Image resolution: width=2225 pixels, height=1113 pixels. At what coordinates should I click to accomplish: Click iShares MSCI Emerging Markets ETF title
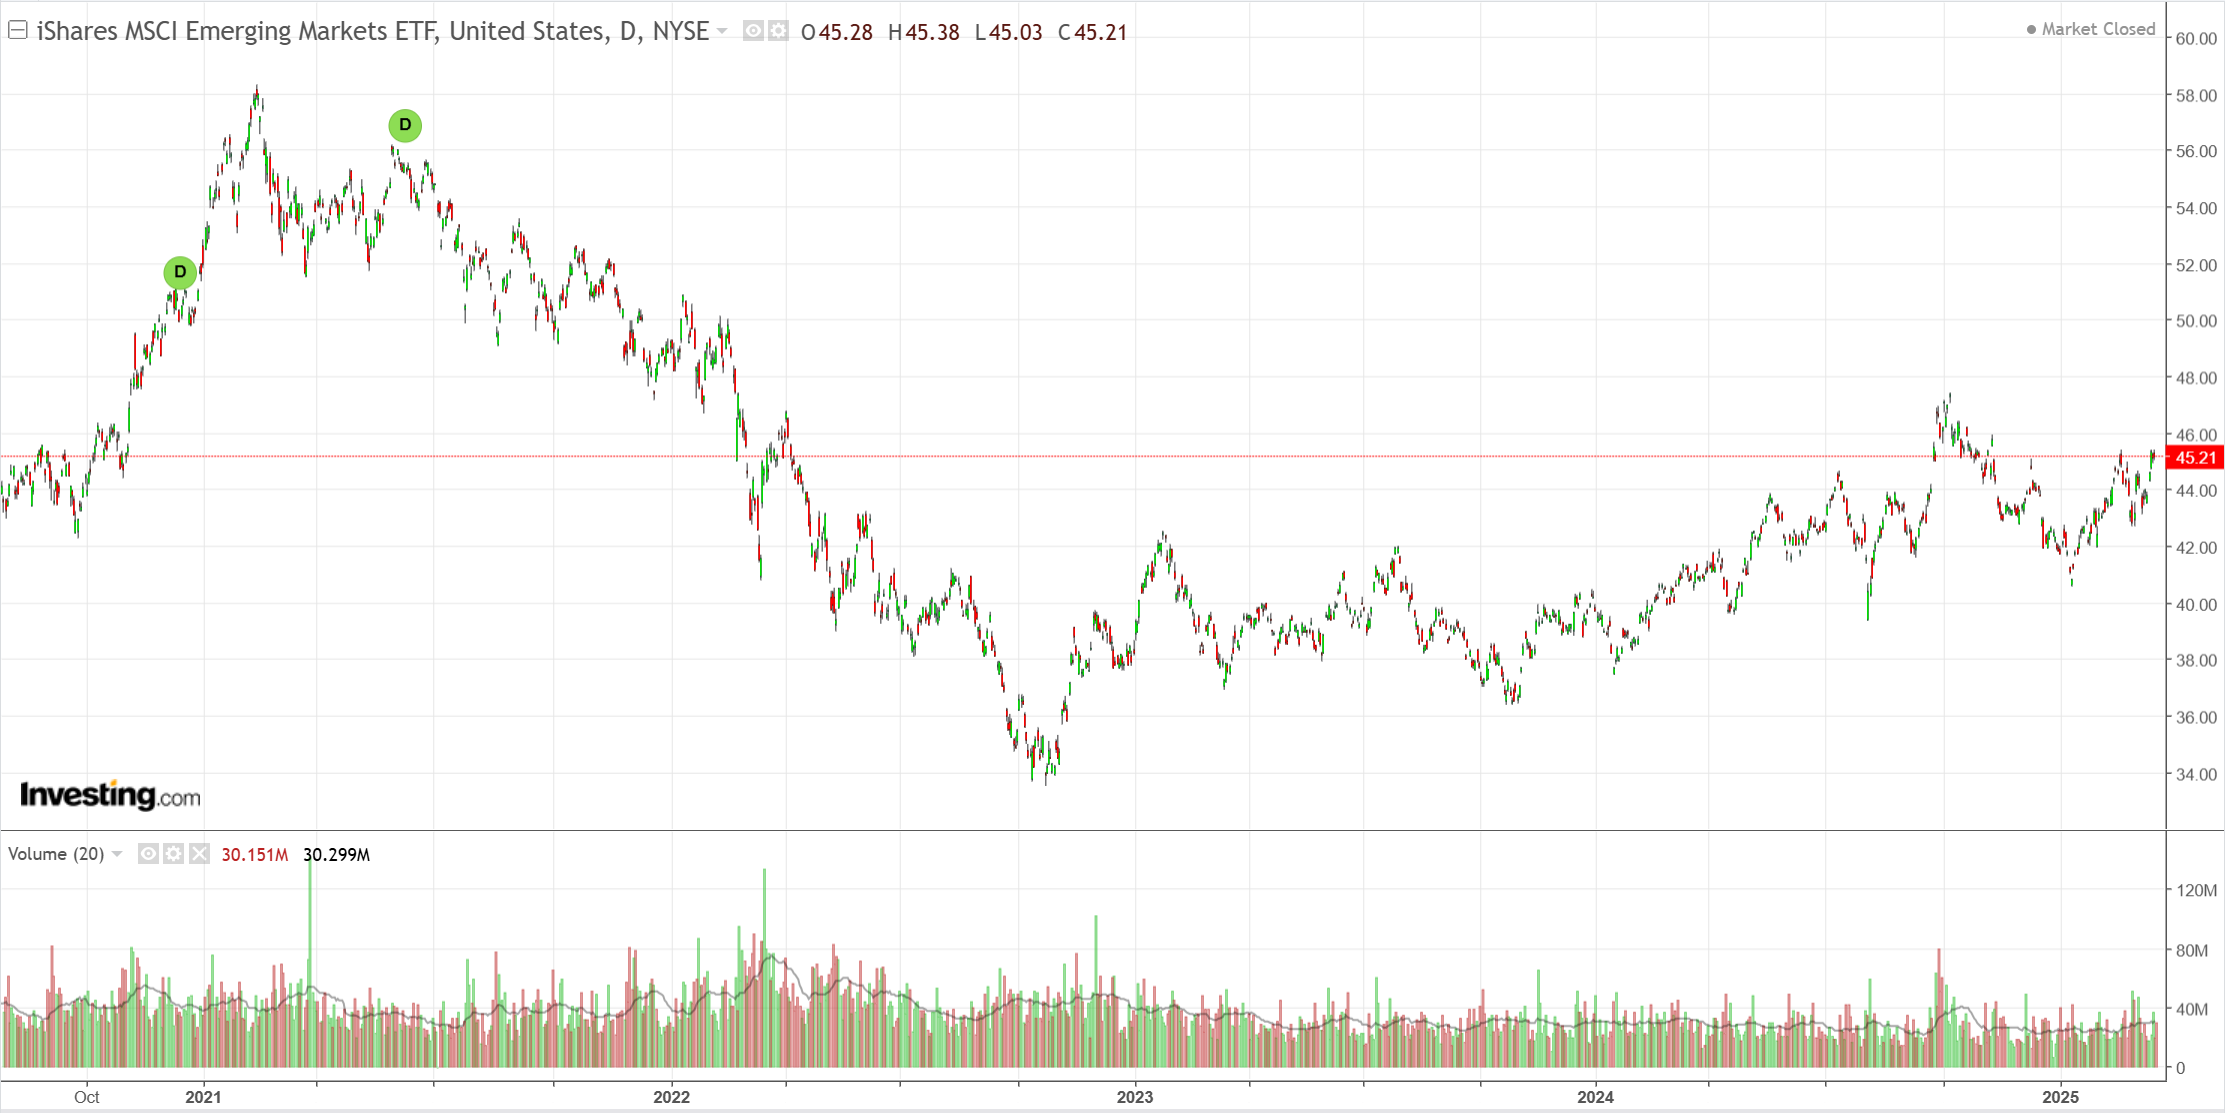click(x=372, y=31)
